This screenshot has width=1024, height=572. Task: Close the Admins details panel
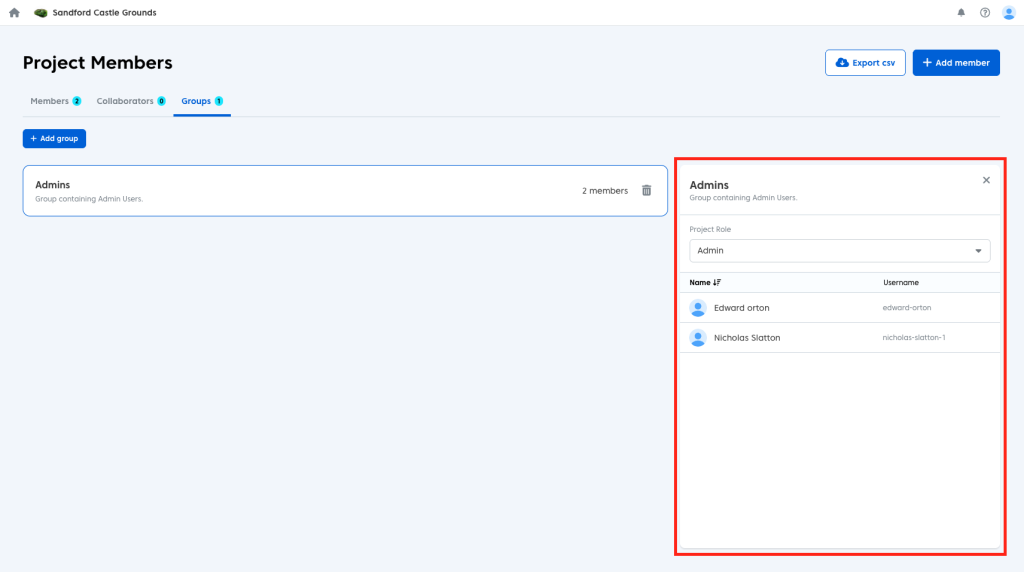click(x=986, y=180)
